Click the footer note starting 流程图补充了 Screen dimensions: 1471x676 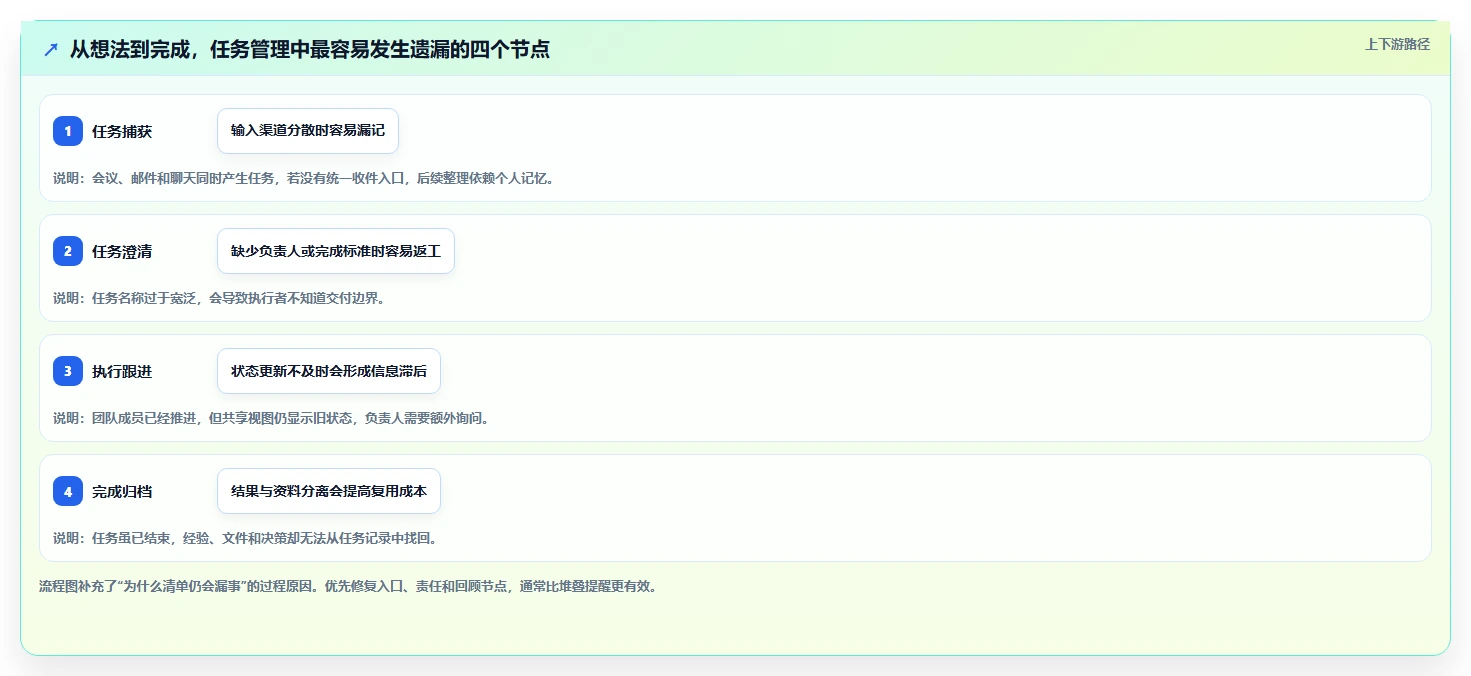(x=348, y=587)
